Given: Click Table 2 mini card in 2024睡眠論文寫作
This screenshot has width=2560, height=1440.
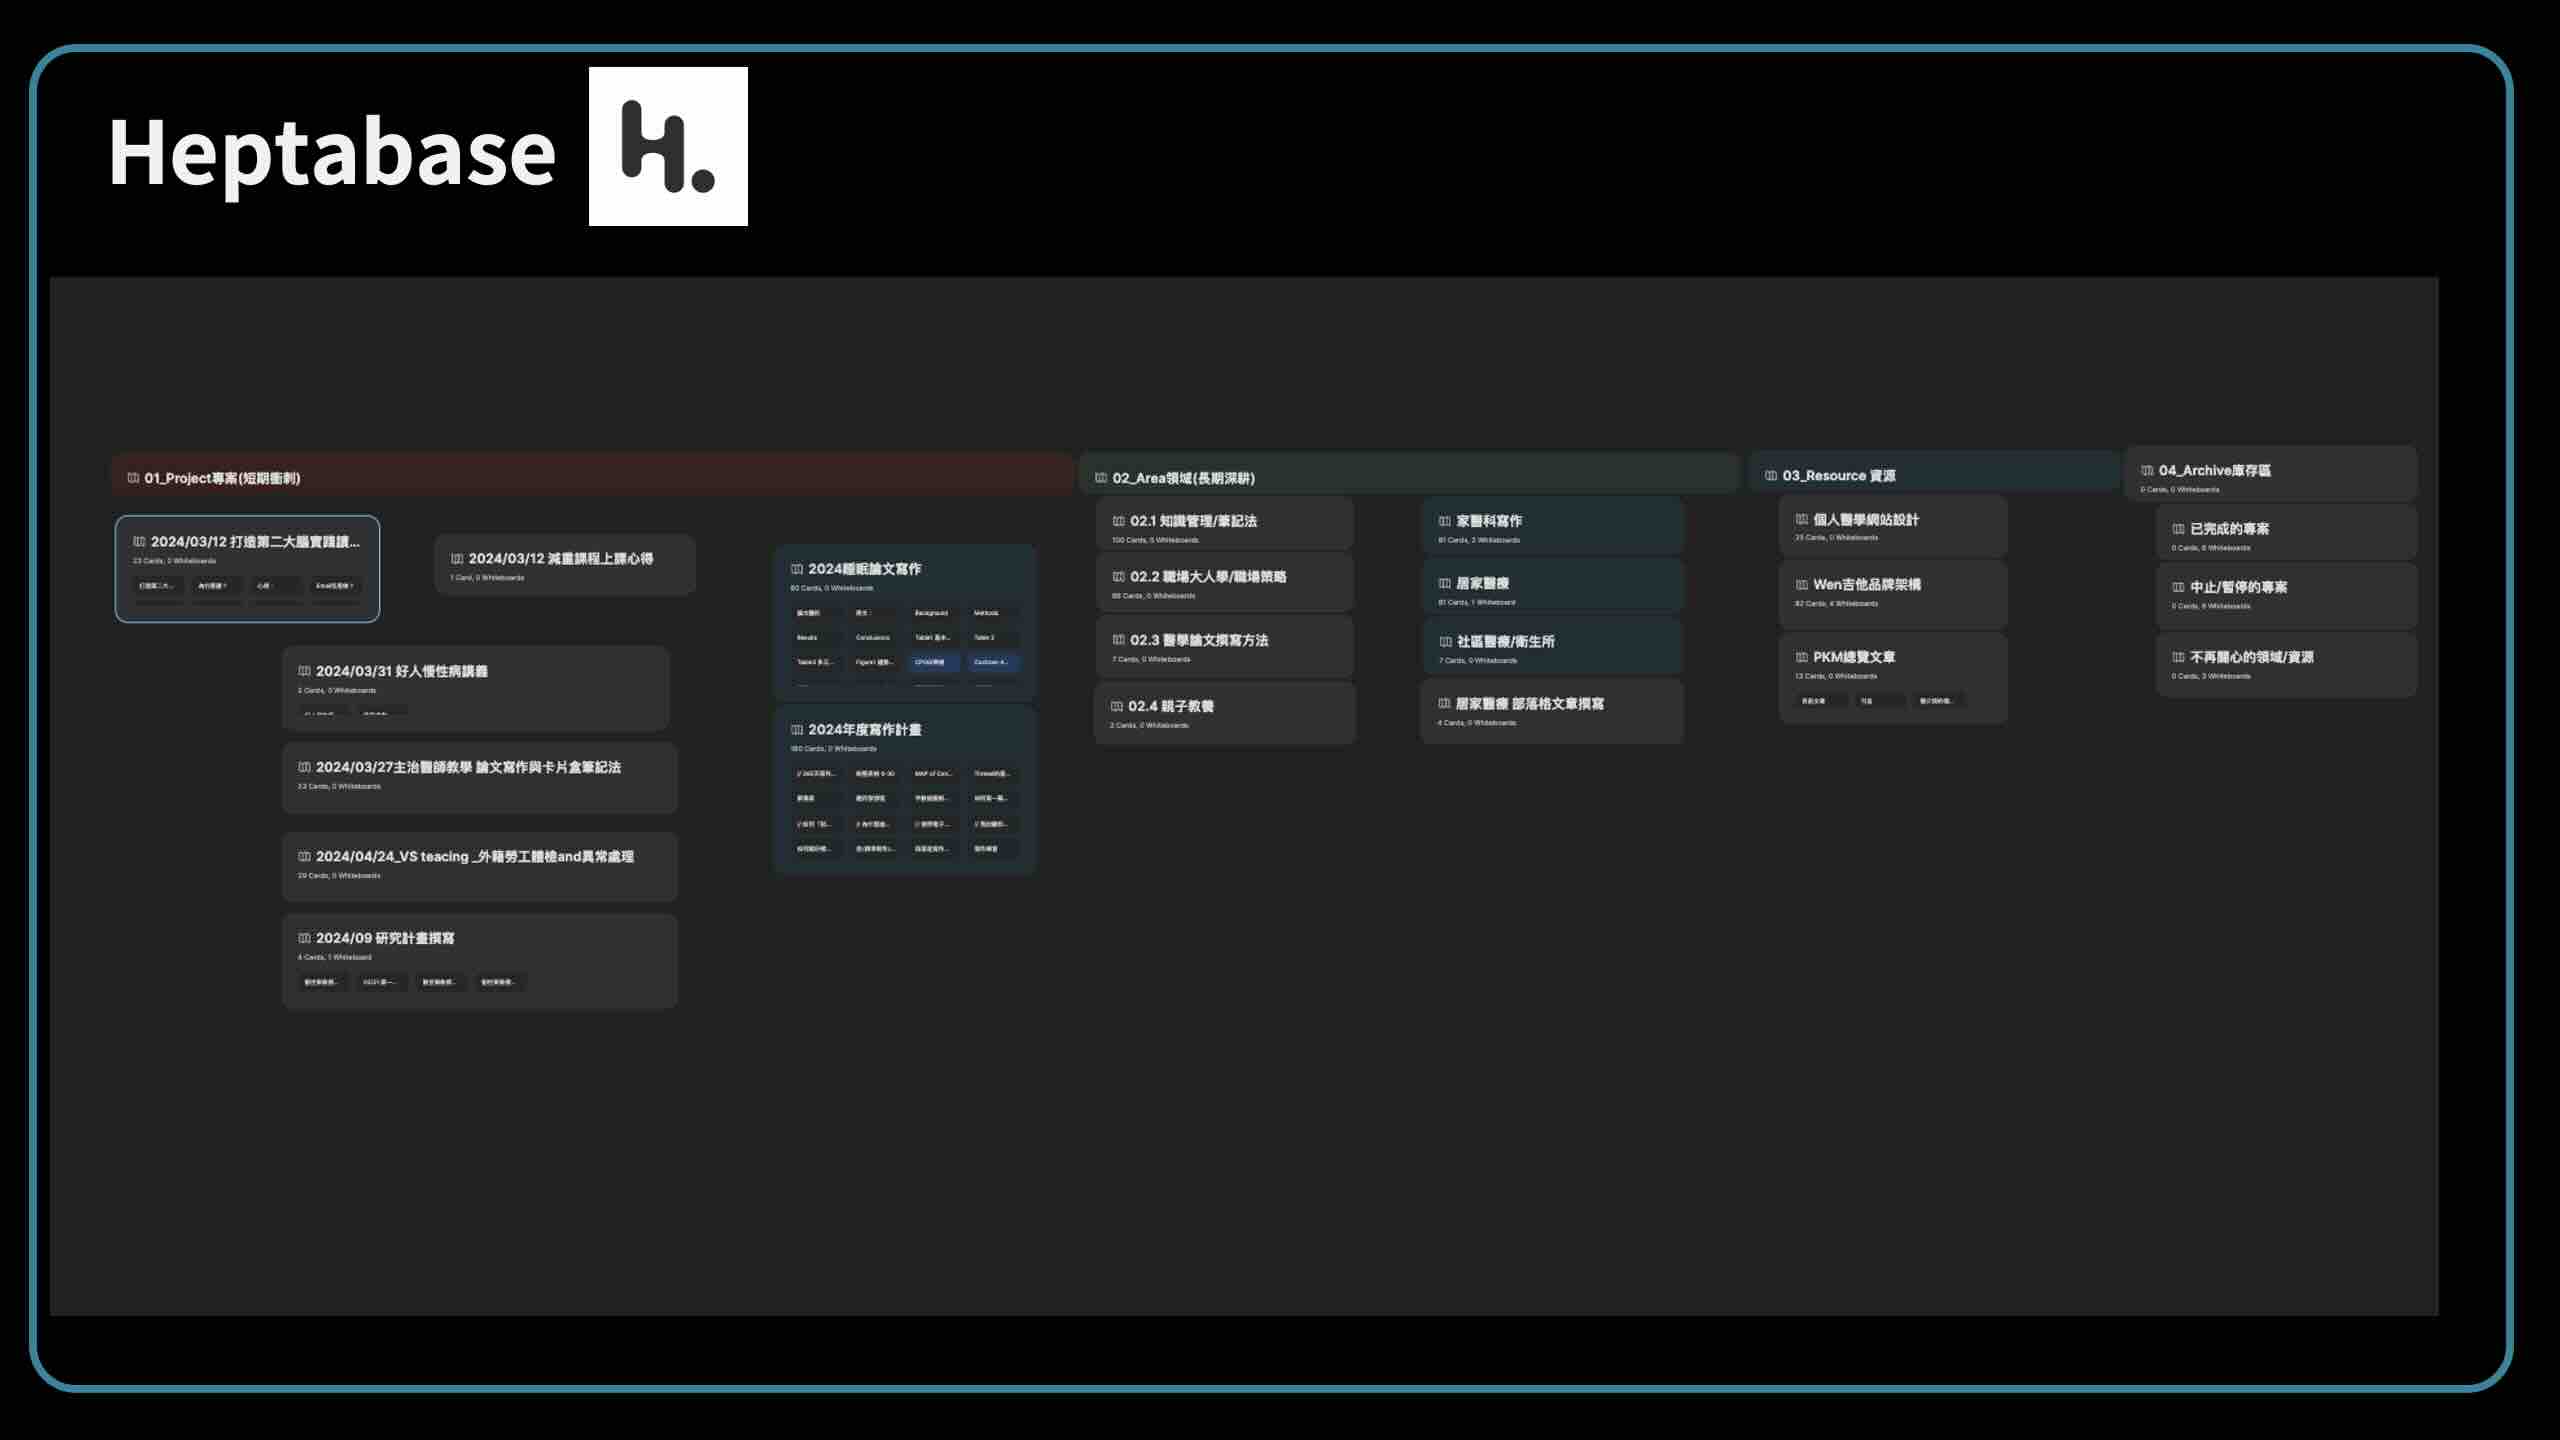Looking at the screenshot, I should pos(992,638).
